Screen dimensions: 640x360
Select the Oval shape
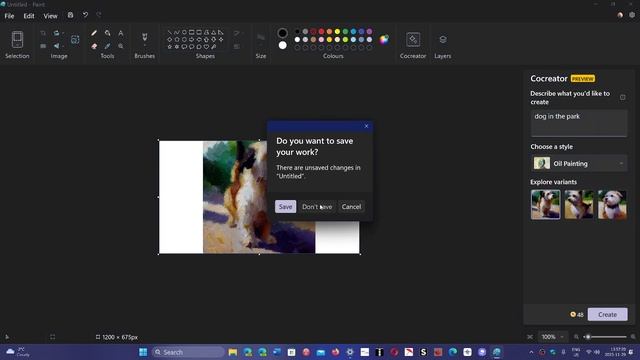click(x=184, y=32)
